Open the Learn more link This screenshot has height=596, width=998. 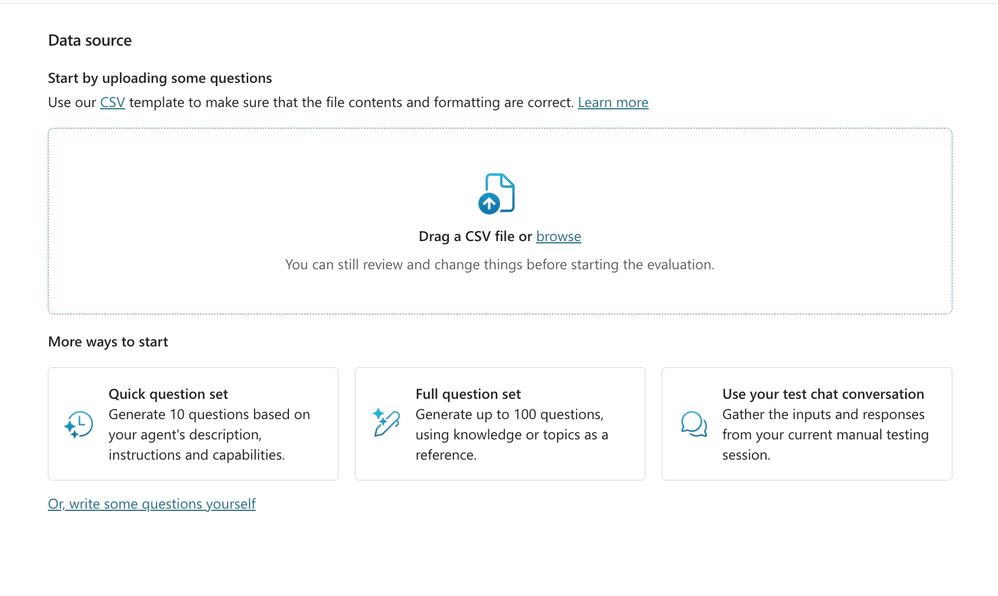point(613,102)
